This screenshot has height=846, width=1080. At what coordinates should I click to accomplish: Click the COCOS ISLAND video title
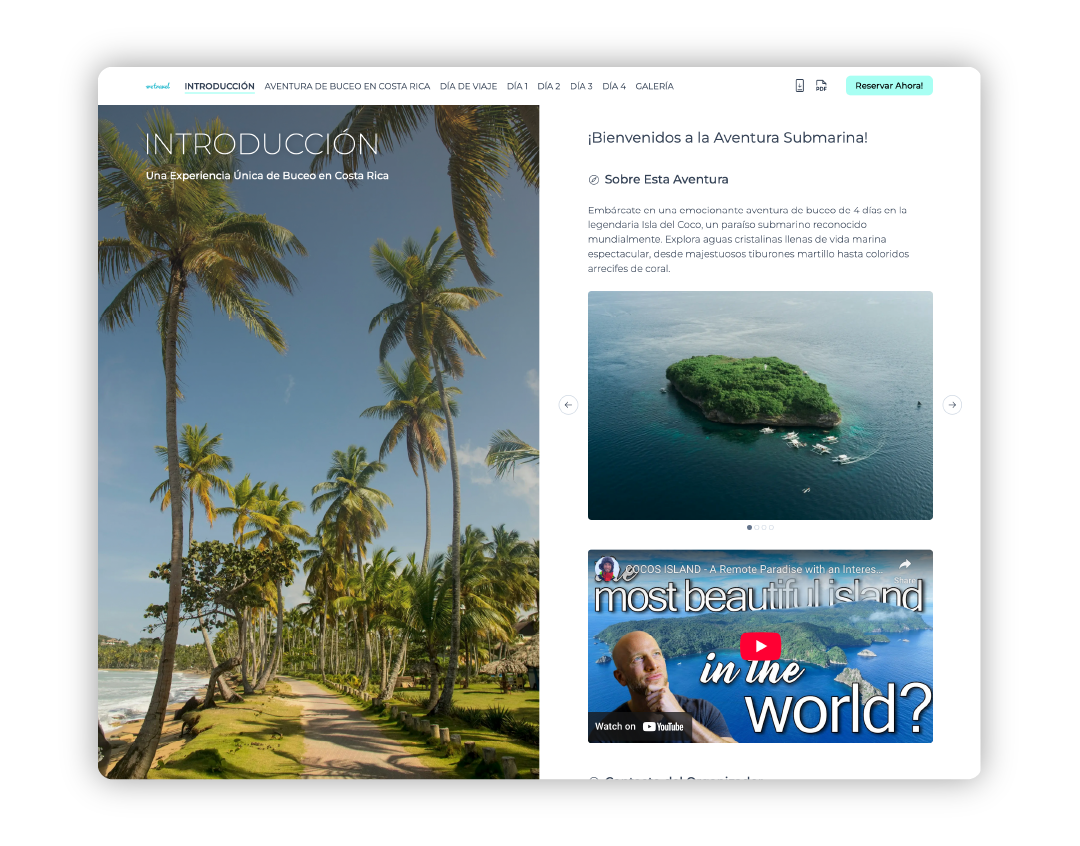click(x=754, y=569)
